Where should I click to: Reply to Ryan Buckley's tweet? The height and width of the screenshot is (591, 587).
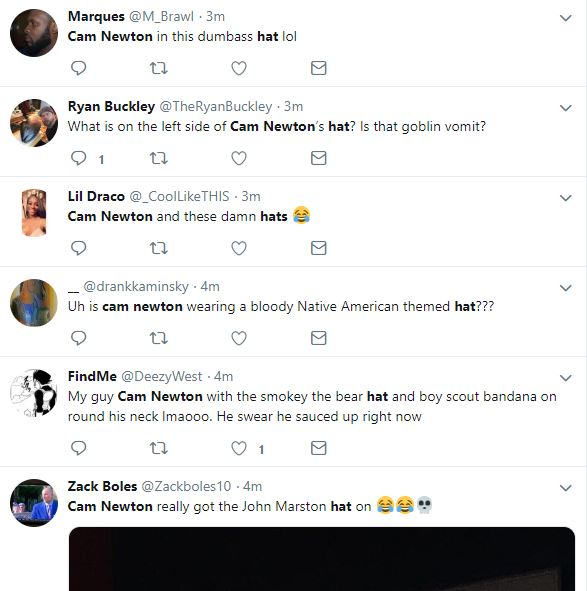[x=78, y=158]
